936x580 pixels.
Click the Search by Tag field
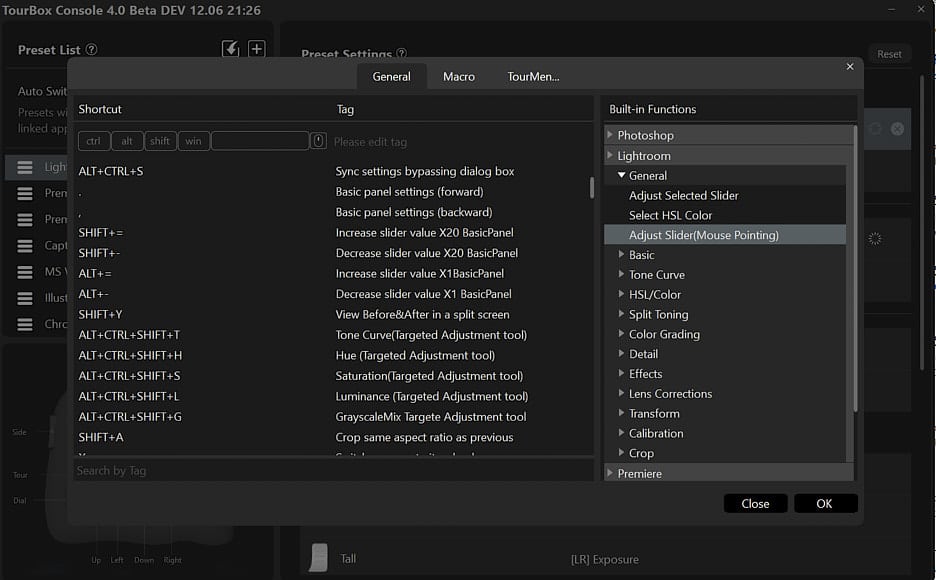334,471
